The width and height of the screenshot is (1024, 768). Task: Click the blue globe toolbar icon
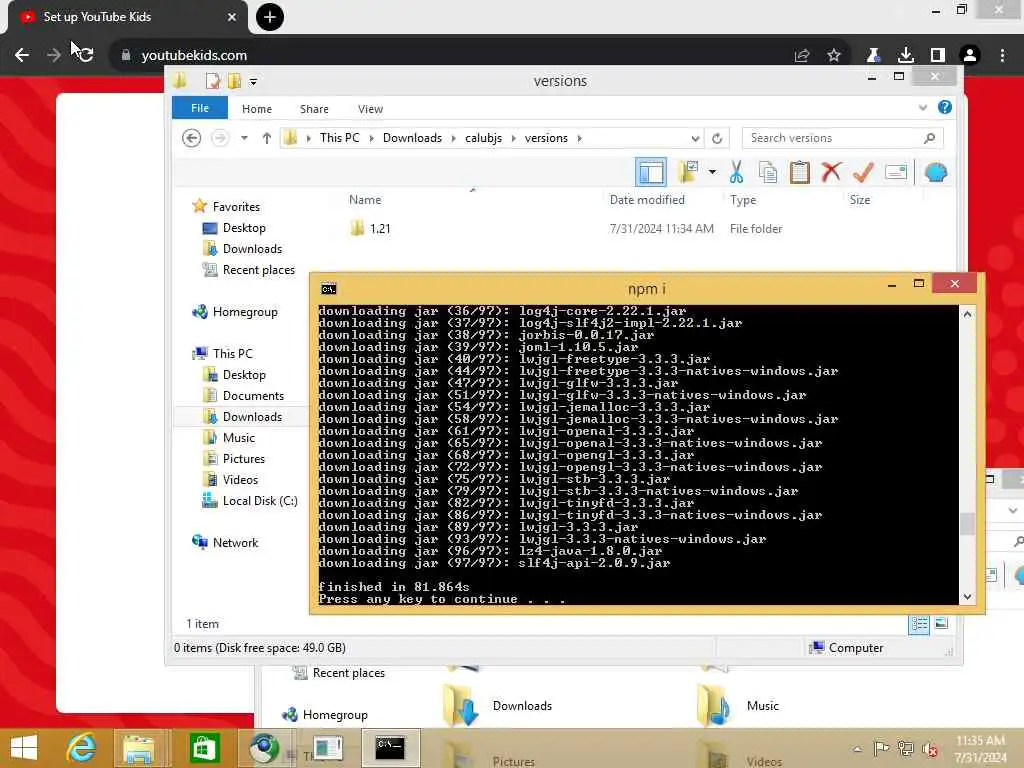point(936,172)
